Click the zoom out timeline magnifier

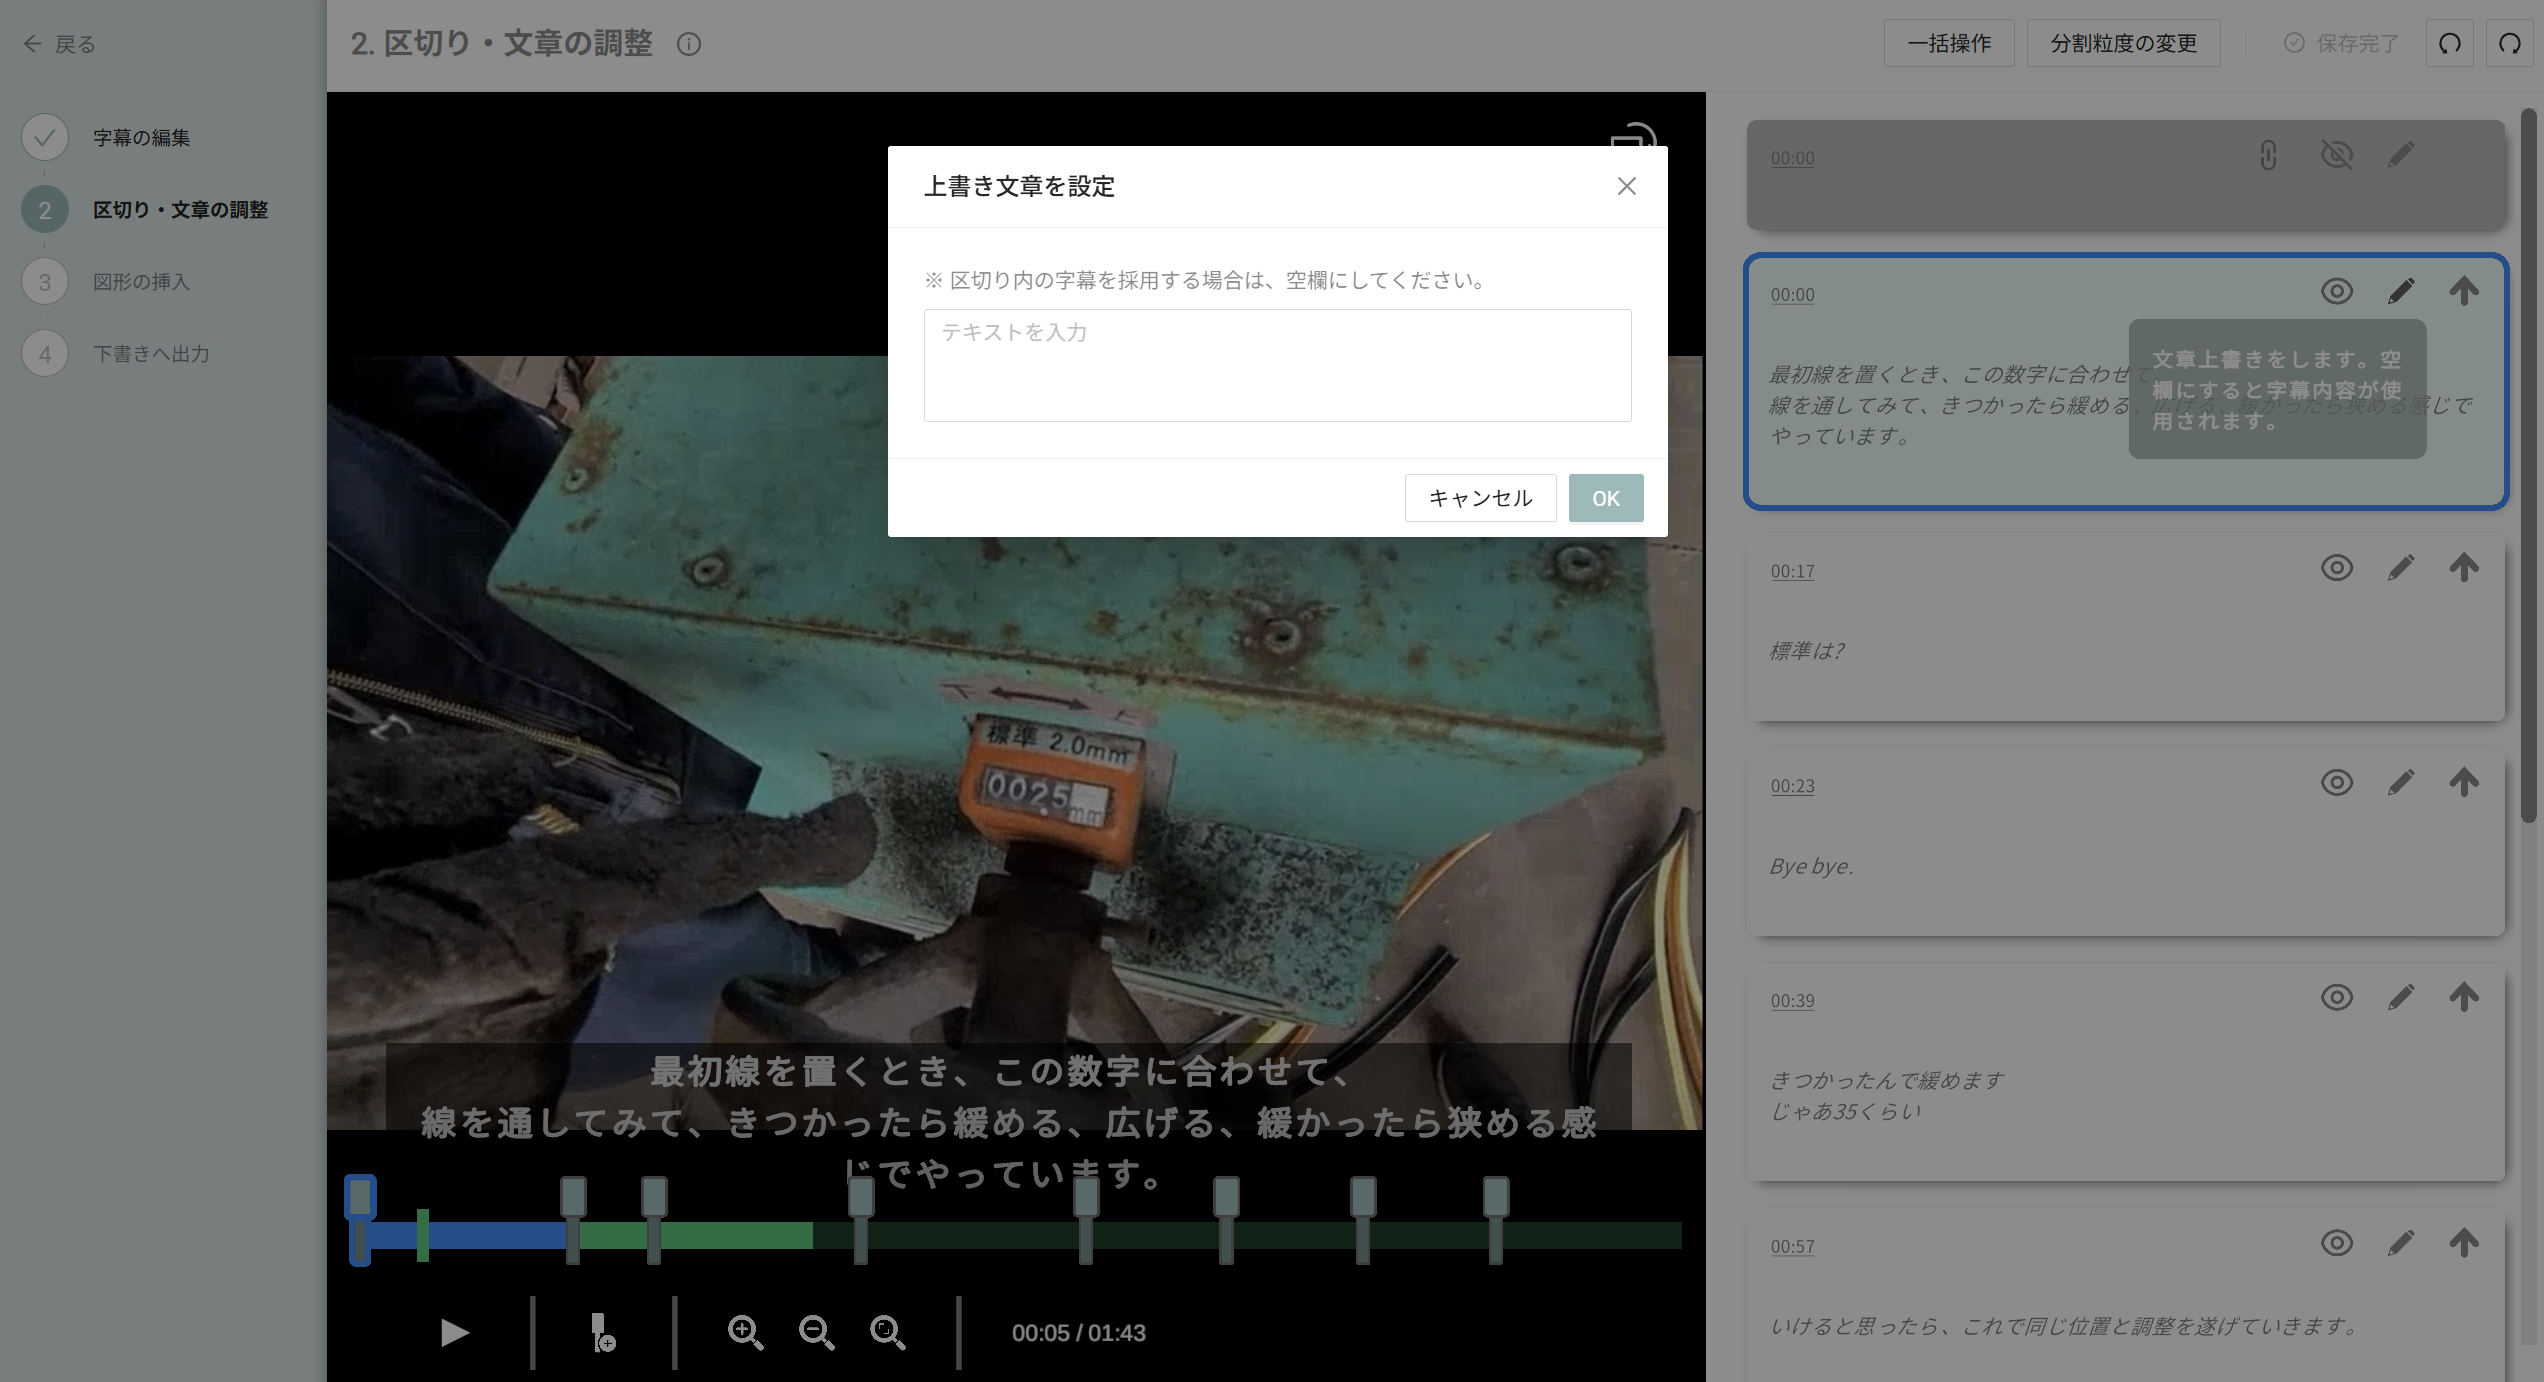816,1332
